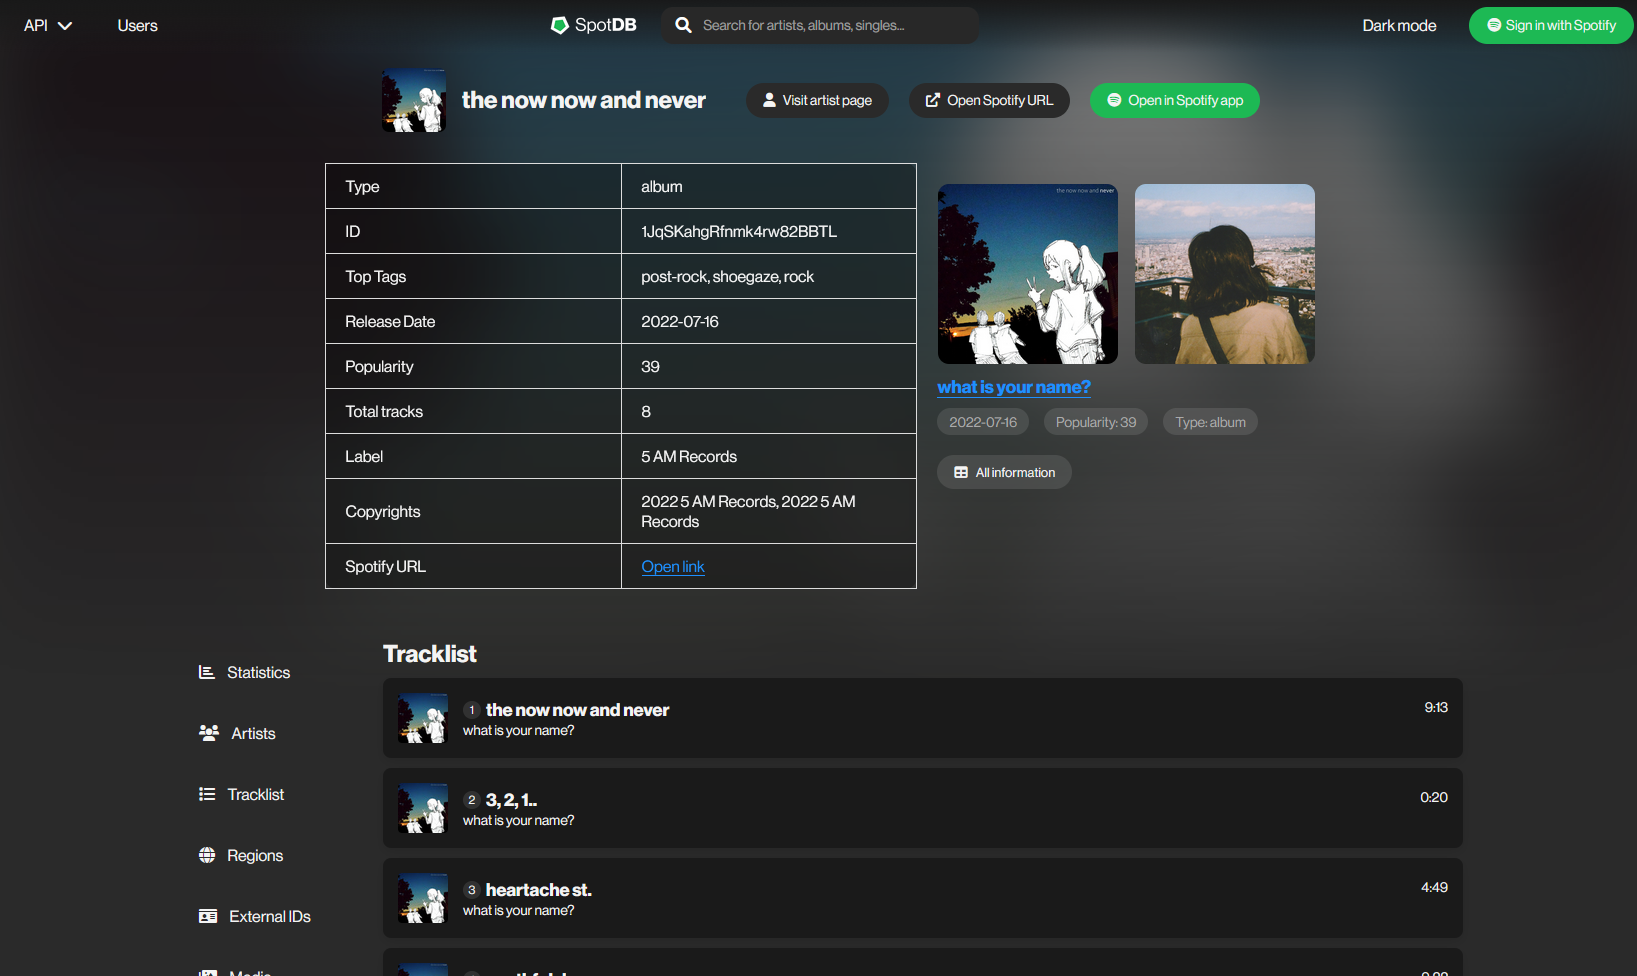Go to Regions section
Image resolution: width=1637 pixels, height=976 pixels.
click(241, 855)
